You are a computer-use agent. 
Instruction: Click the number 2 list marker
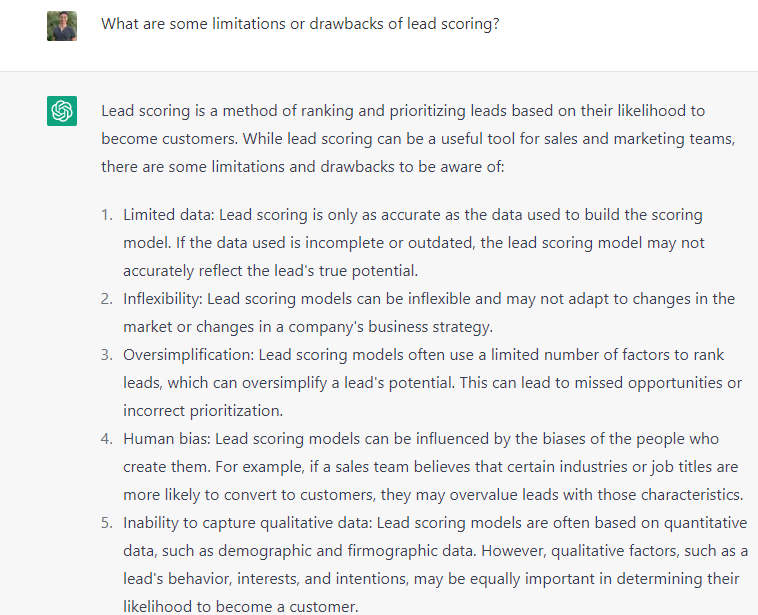pyautogui.click(x=107, y=299)
